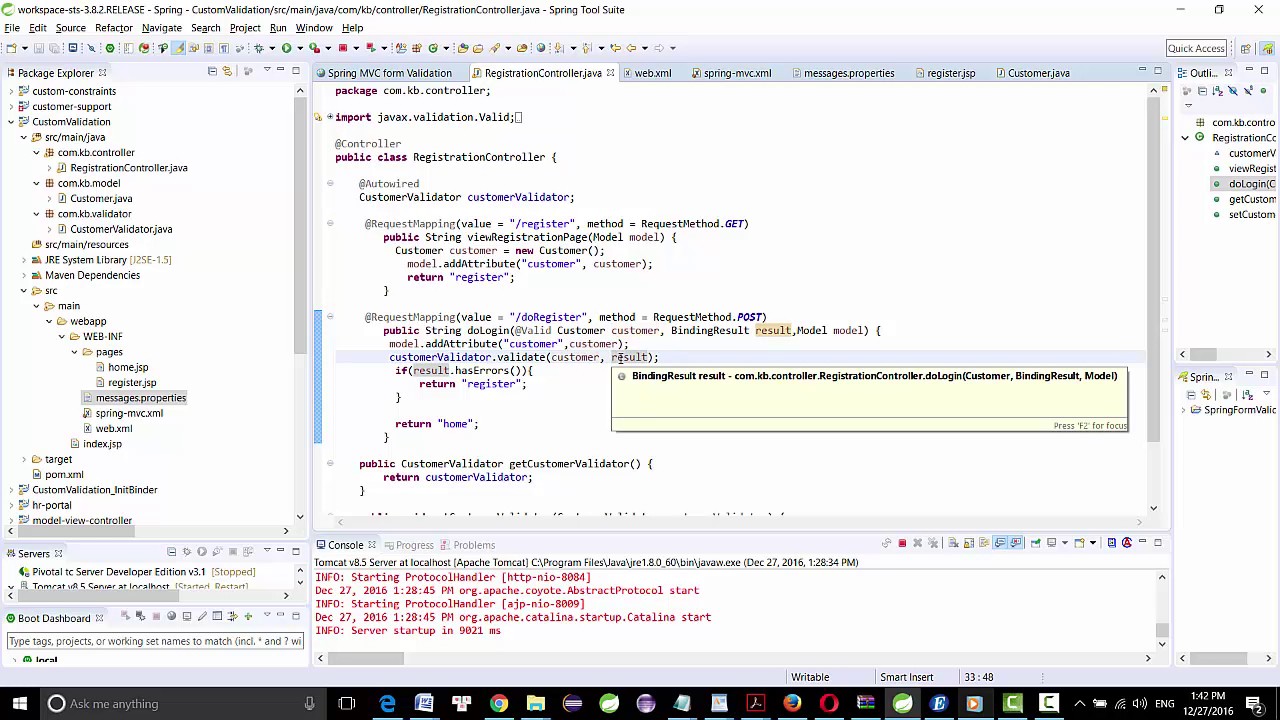Expand the target folder
The width and height of the screenshot is (1280, 720).
point(24,460)
